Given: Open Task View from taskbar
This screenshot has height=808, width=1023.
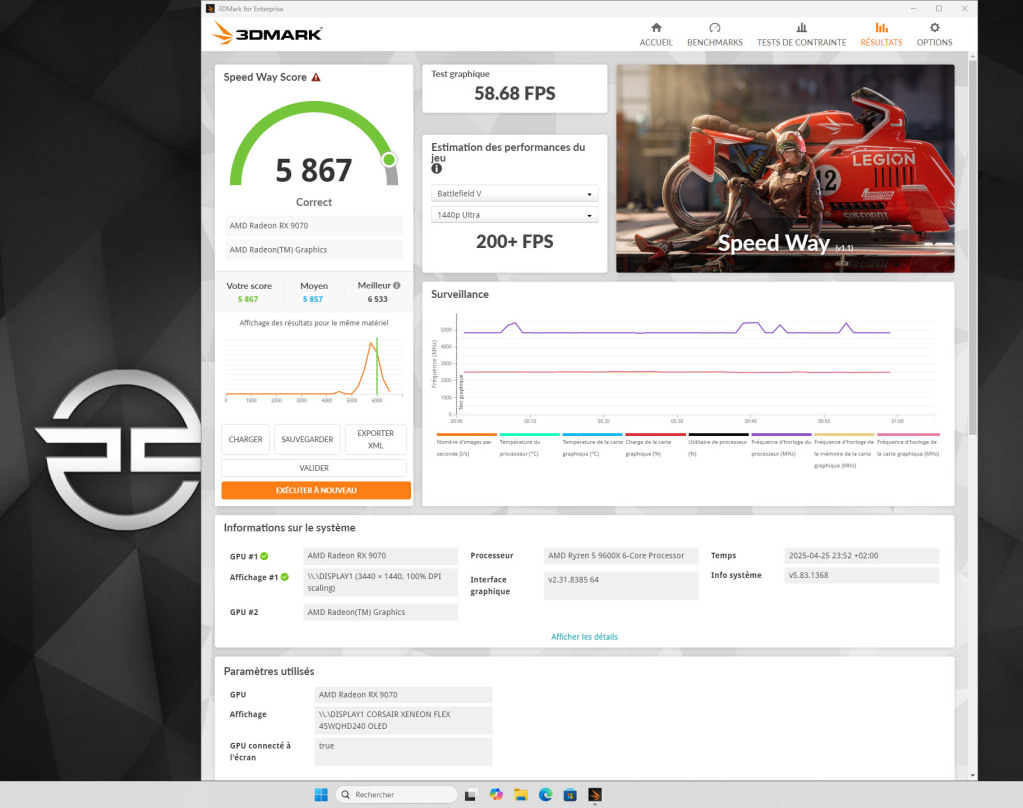Looking at the screenshot, I should click(x=470, y=794).
